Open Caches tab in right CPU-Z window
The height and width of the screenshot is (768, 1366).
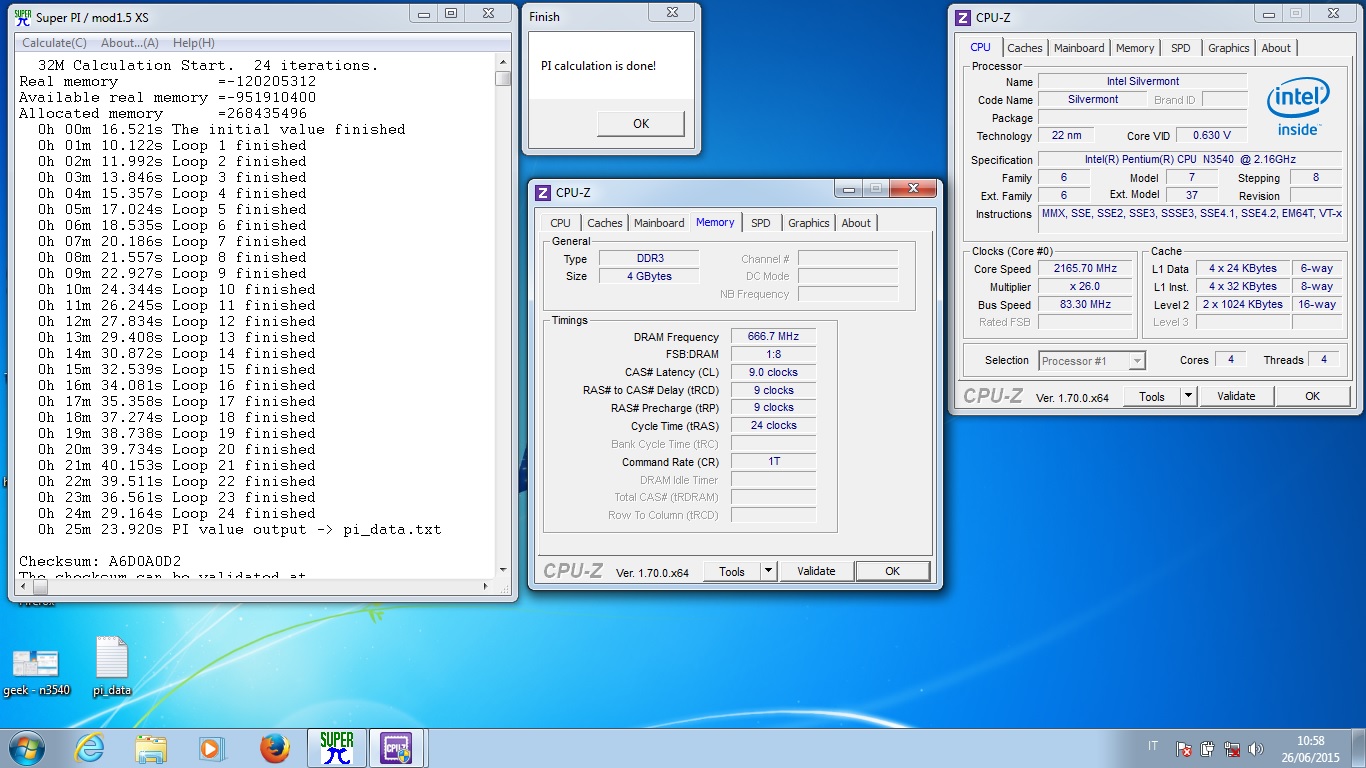click(x=1025, y=48)
